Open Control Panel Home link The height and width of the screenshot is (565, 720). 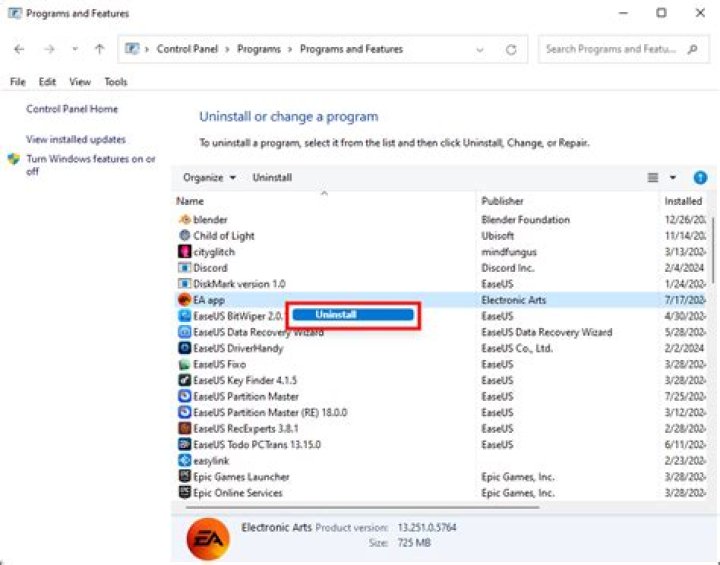pyautogui.click(x=72, y=109)
